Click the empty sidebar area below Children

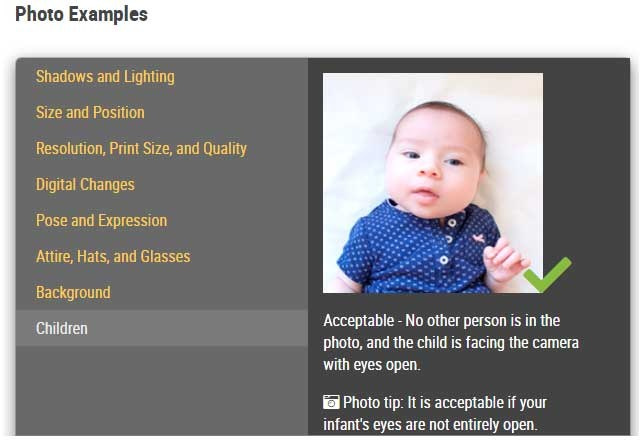161,390
